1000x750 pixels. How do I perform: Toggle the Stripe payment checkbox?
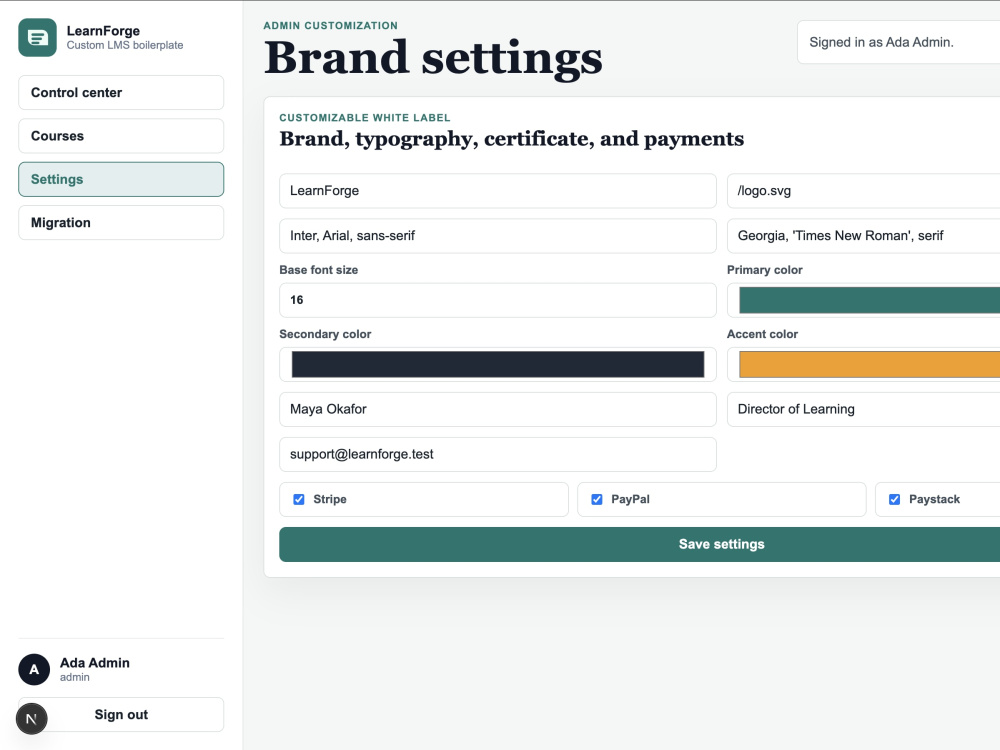click(298, 499)
